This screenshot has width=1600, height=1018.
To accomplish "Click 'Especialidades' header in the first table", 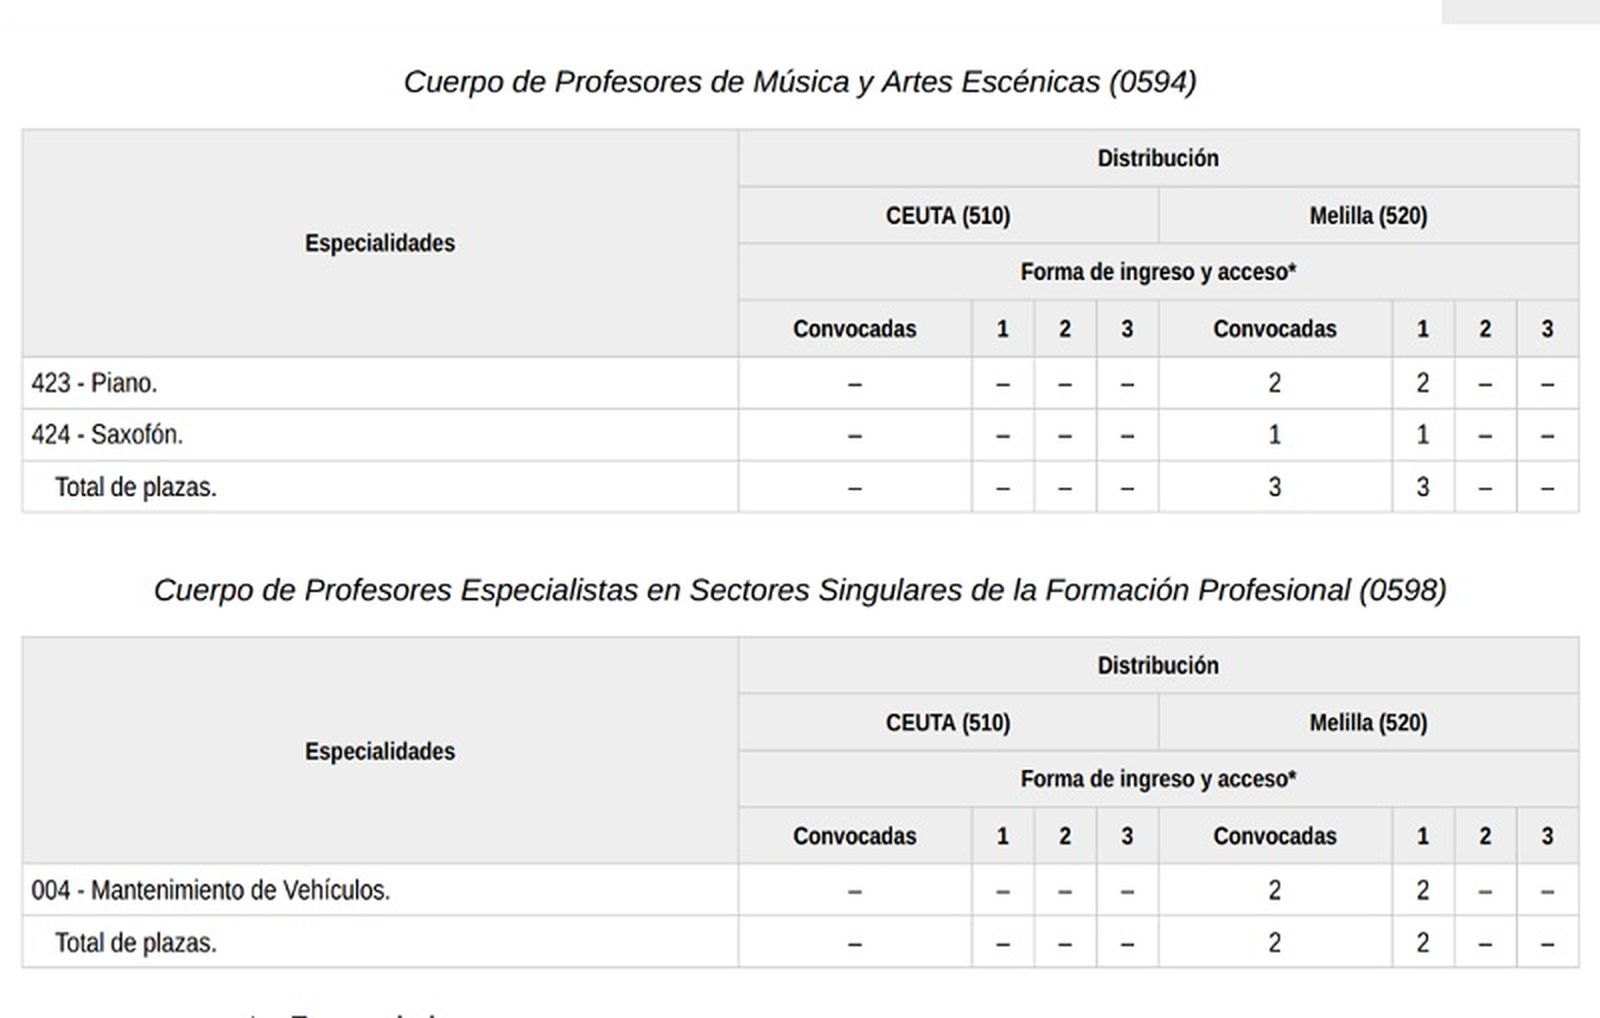I will click(x=379, y=243).
